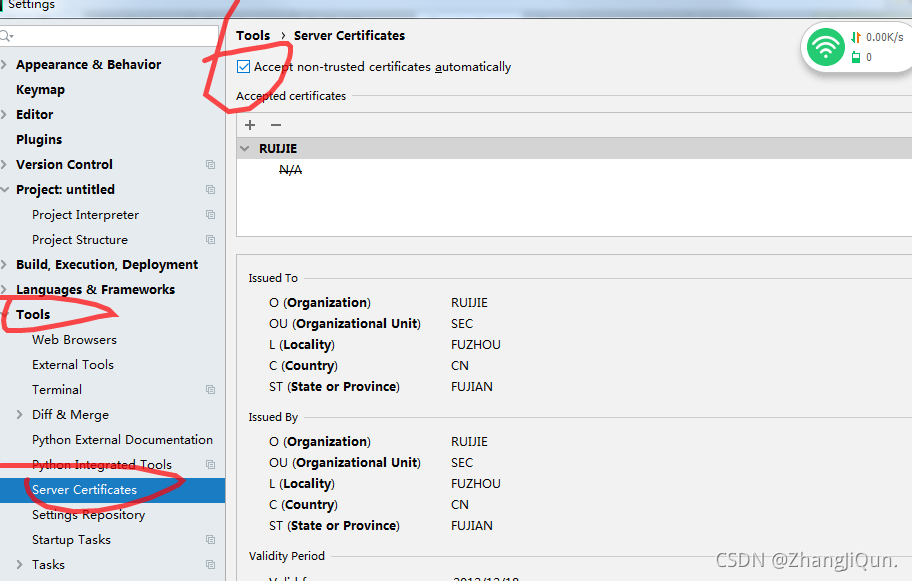Click the settings-share icon beside Startup Tasks
Viewport: 912px width, 581px height.
[x=209, y=539]
